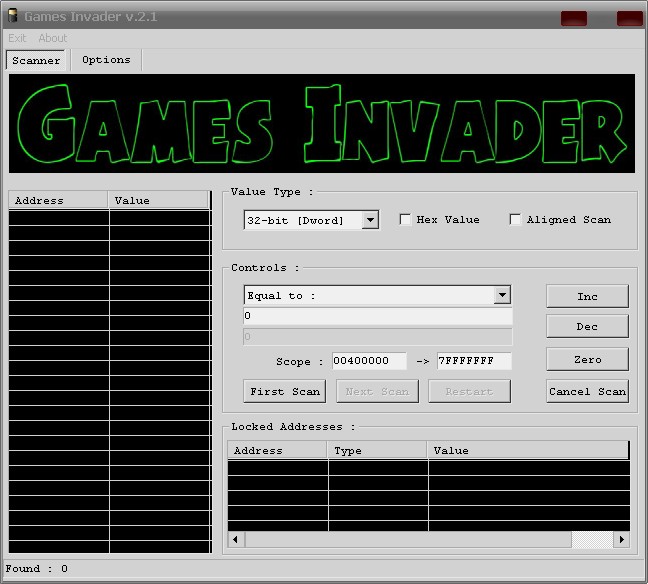
Task: Enable the Hex Value checkbox
Action: (405, 219)
